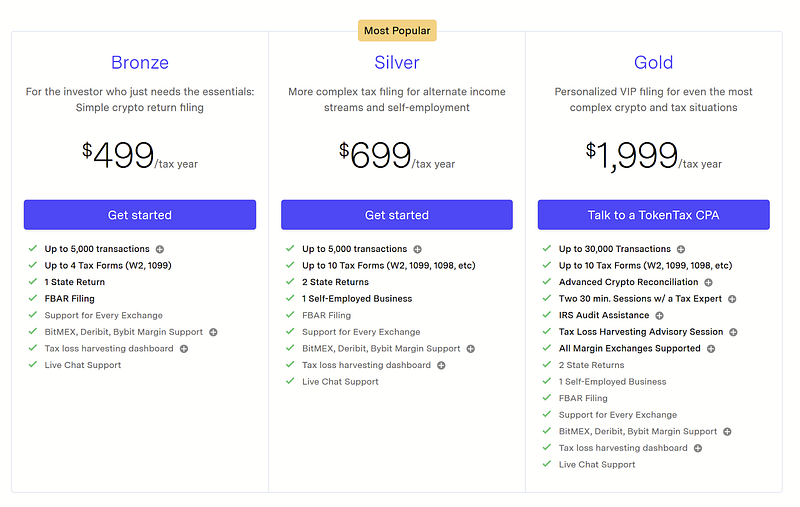Open plus icon next to Silver BitMEX Margin Support

470,349
